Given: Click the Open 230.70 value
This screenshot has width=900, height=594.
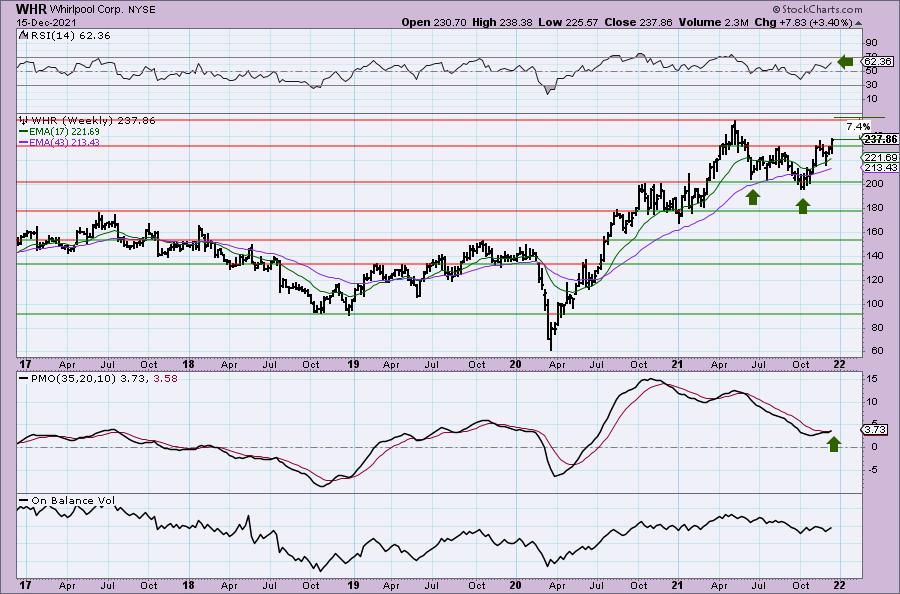Looking at the screenshot, I should click(435, 22).
